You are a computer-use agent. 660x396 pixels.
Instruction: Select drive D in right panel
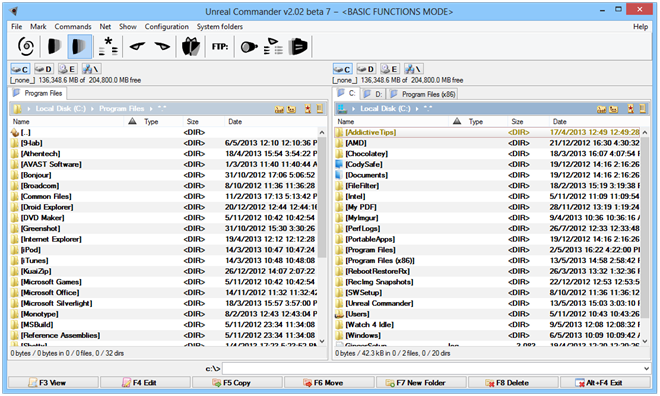(x=366, y=69)
